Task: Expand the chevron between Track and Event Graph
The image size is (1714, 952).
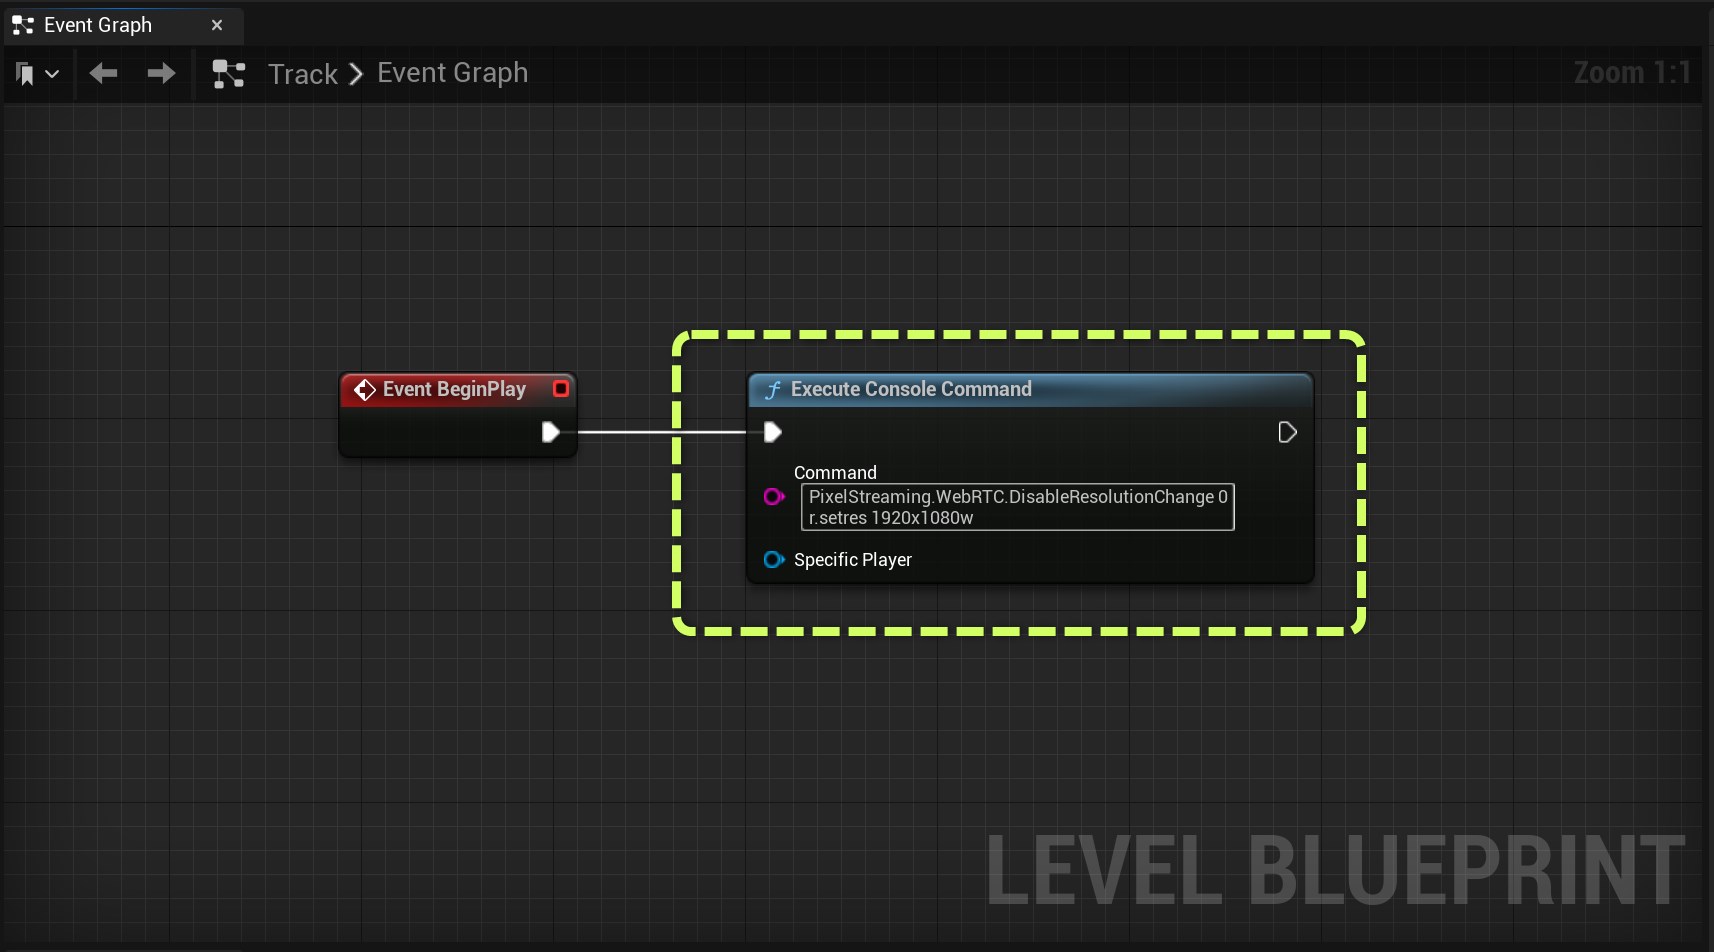Action: pos(356,74)
